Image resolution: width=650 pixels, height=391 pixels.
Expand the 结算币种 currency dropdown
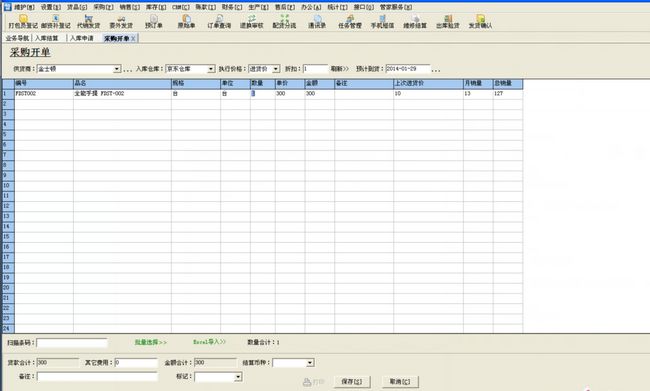tap(310, 363)
